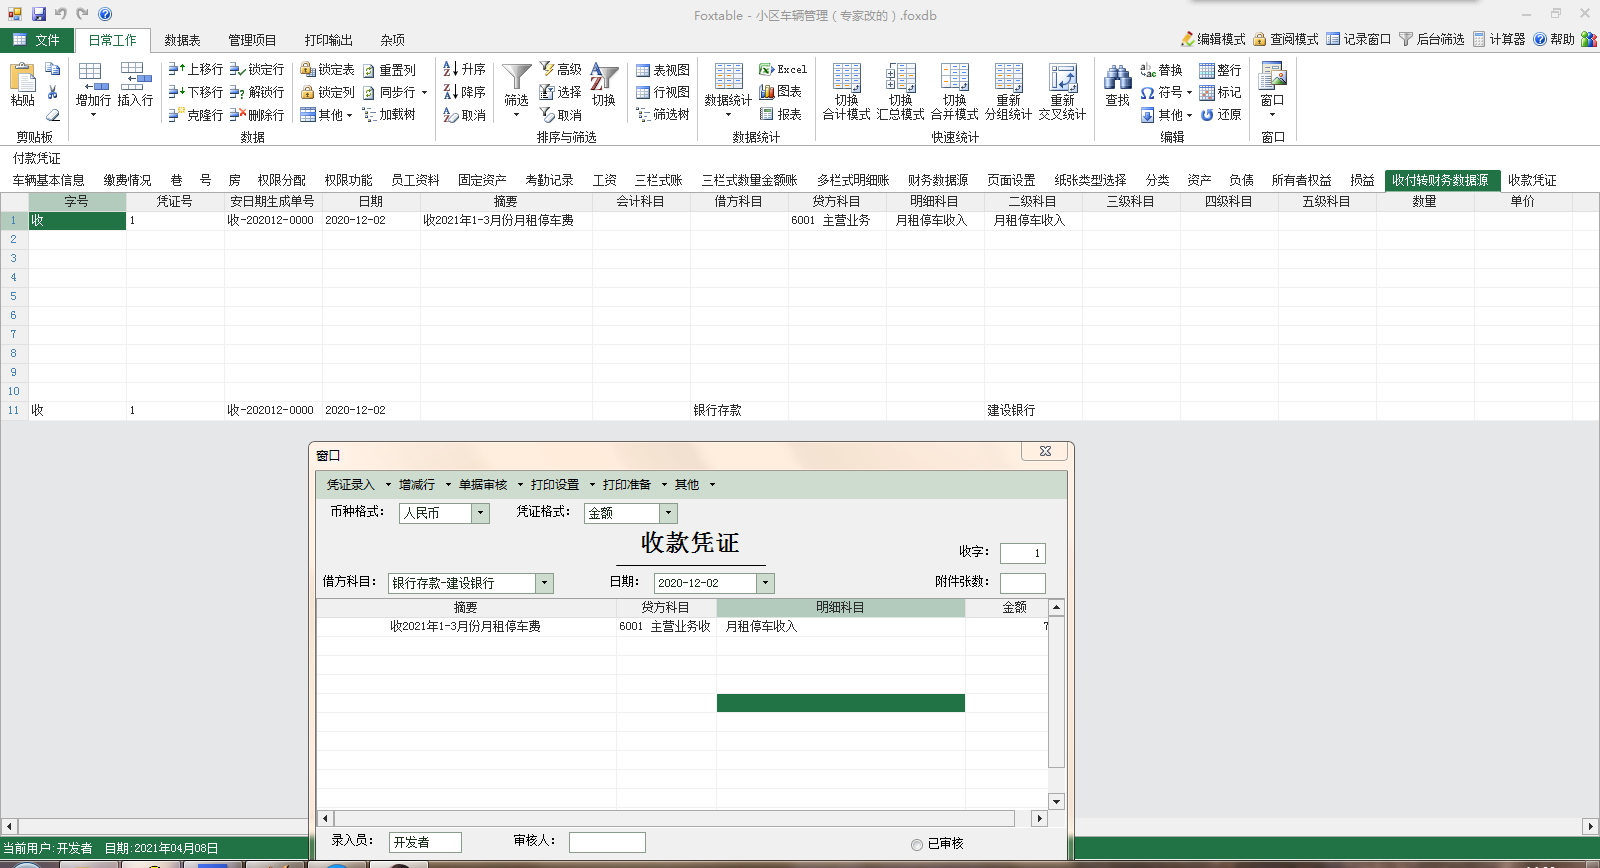Click the 收字 number input field
1600x868 pixels.
click(x=1022, y=553)
